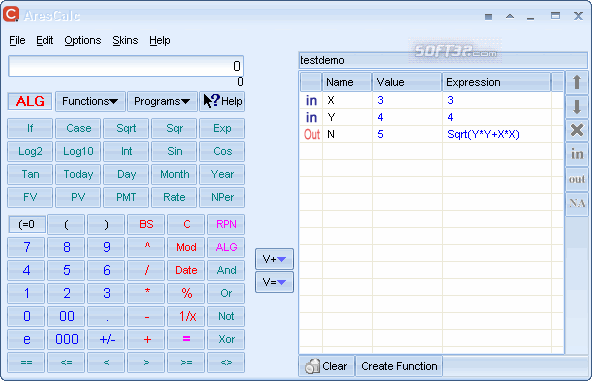This screenshot has height=381, width=592.
Task: Click the ^ power key
Action: click(146, 247)
